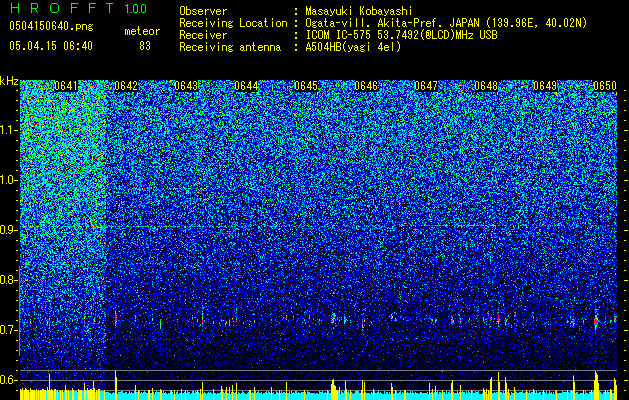Click the bright meteor echo below 0650
This screenshot has width=629, height=400.
point(596,321)
